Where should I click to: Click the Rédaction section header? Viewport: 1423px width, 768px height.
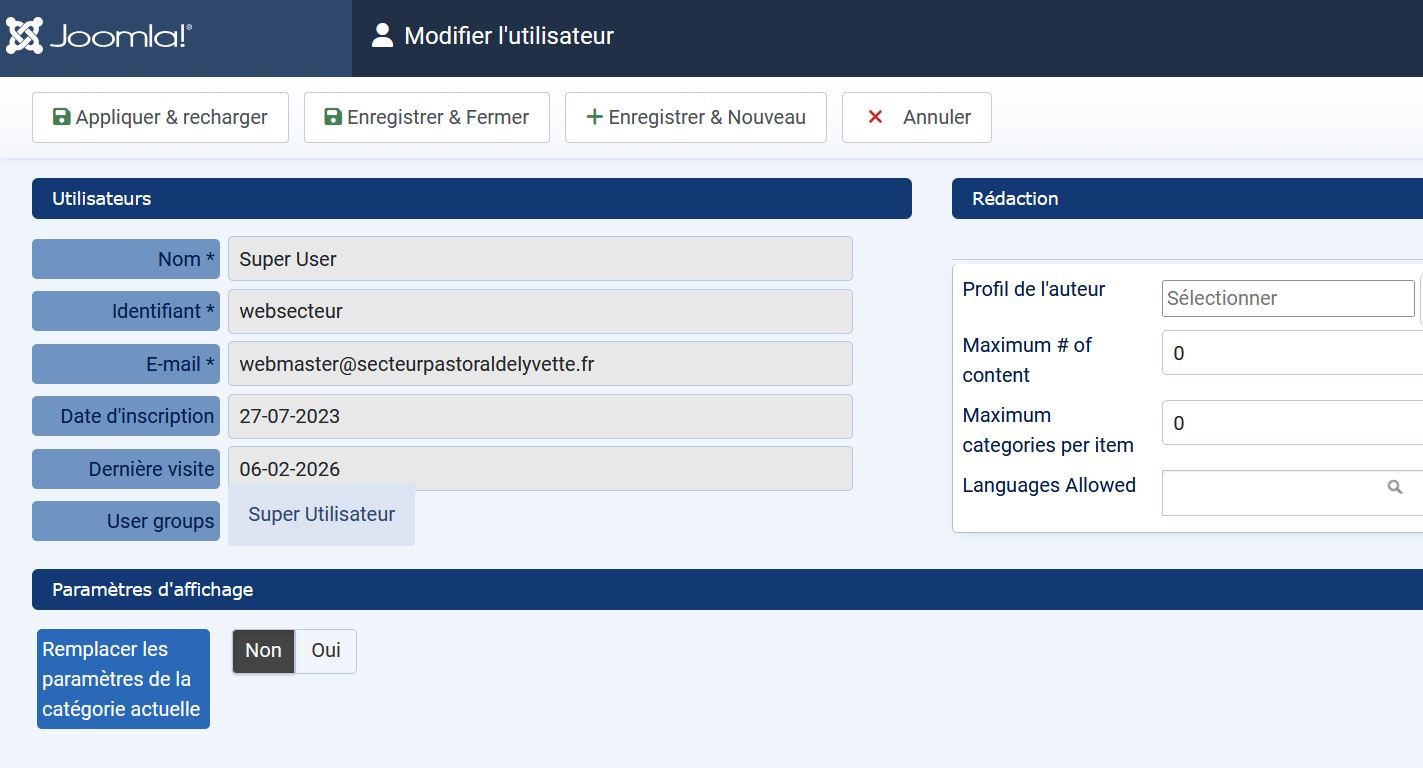pos(1186,198)
